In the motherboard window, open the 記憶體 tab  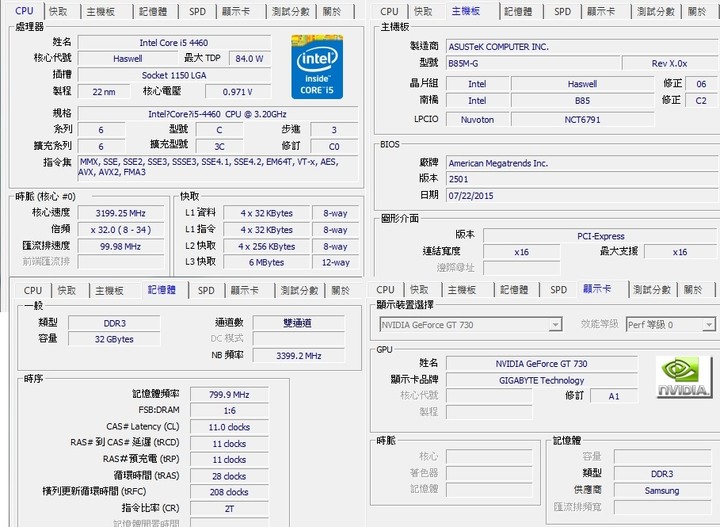(518, 11)
